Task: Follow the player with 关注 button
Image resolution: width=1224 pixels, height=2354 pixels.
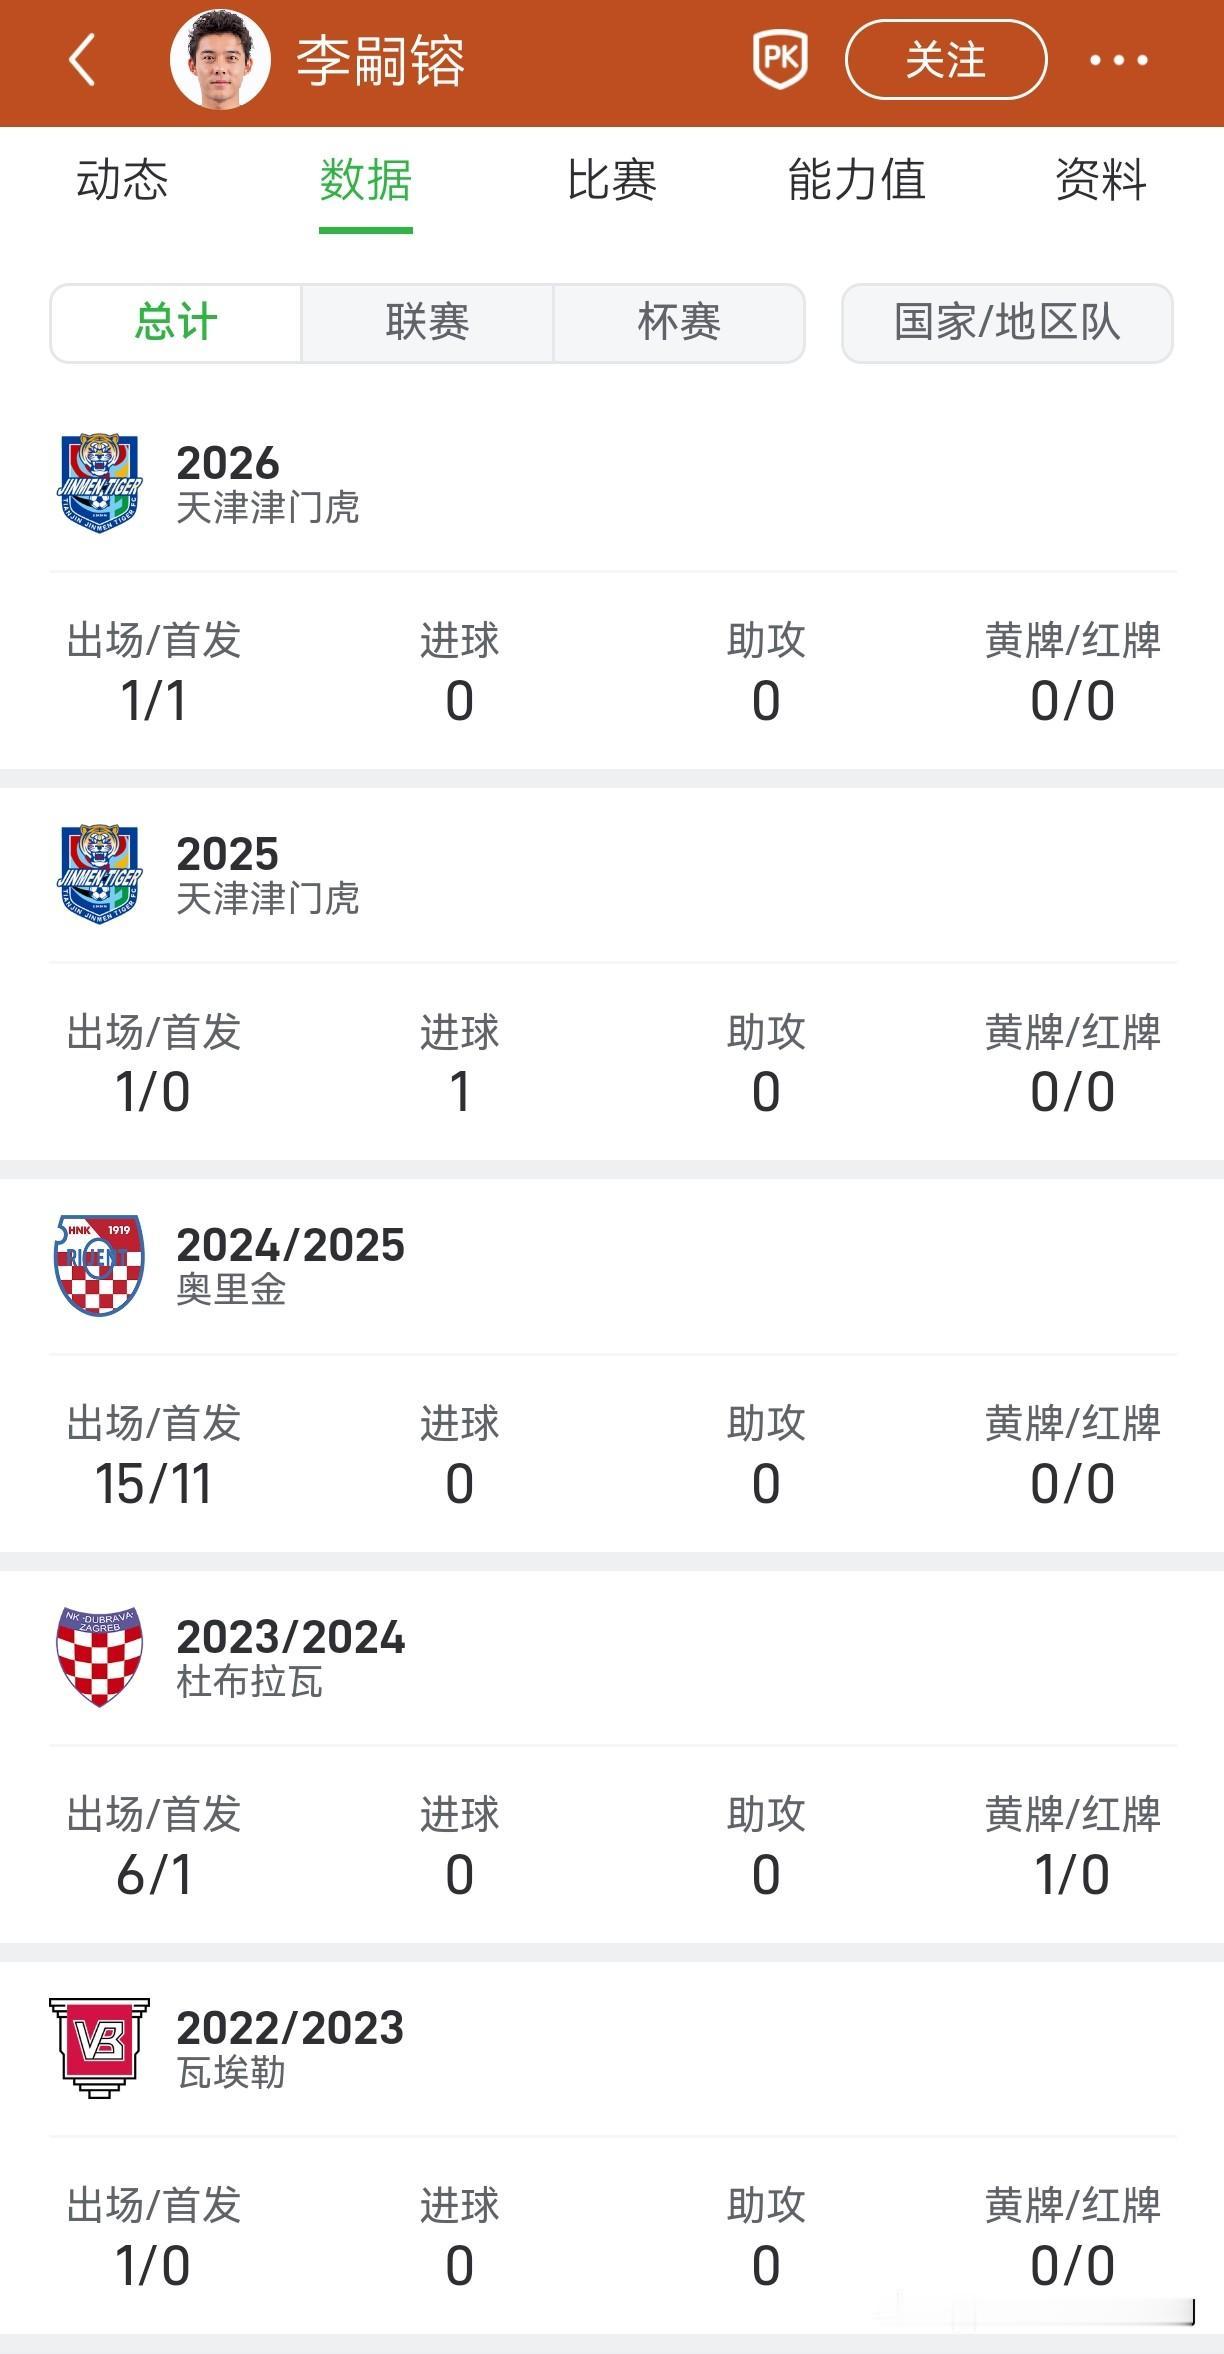Action: coord(946,60)
